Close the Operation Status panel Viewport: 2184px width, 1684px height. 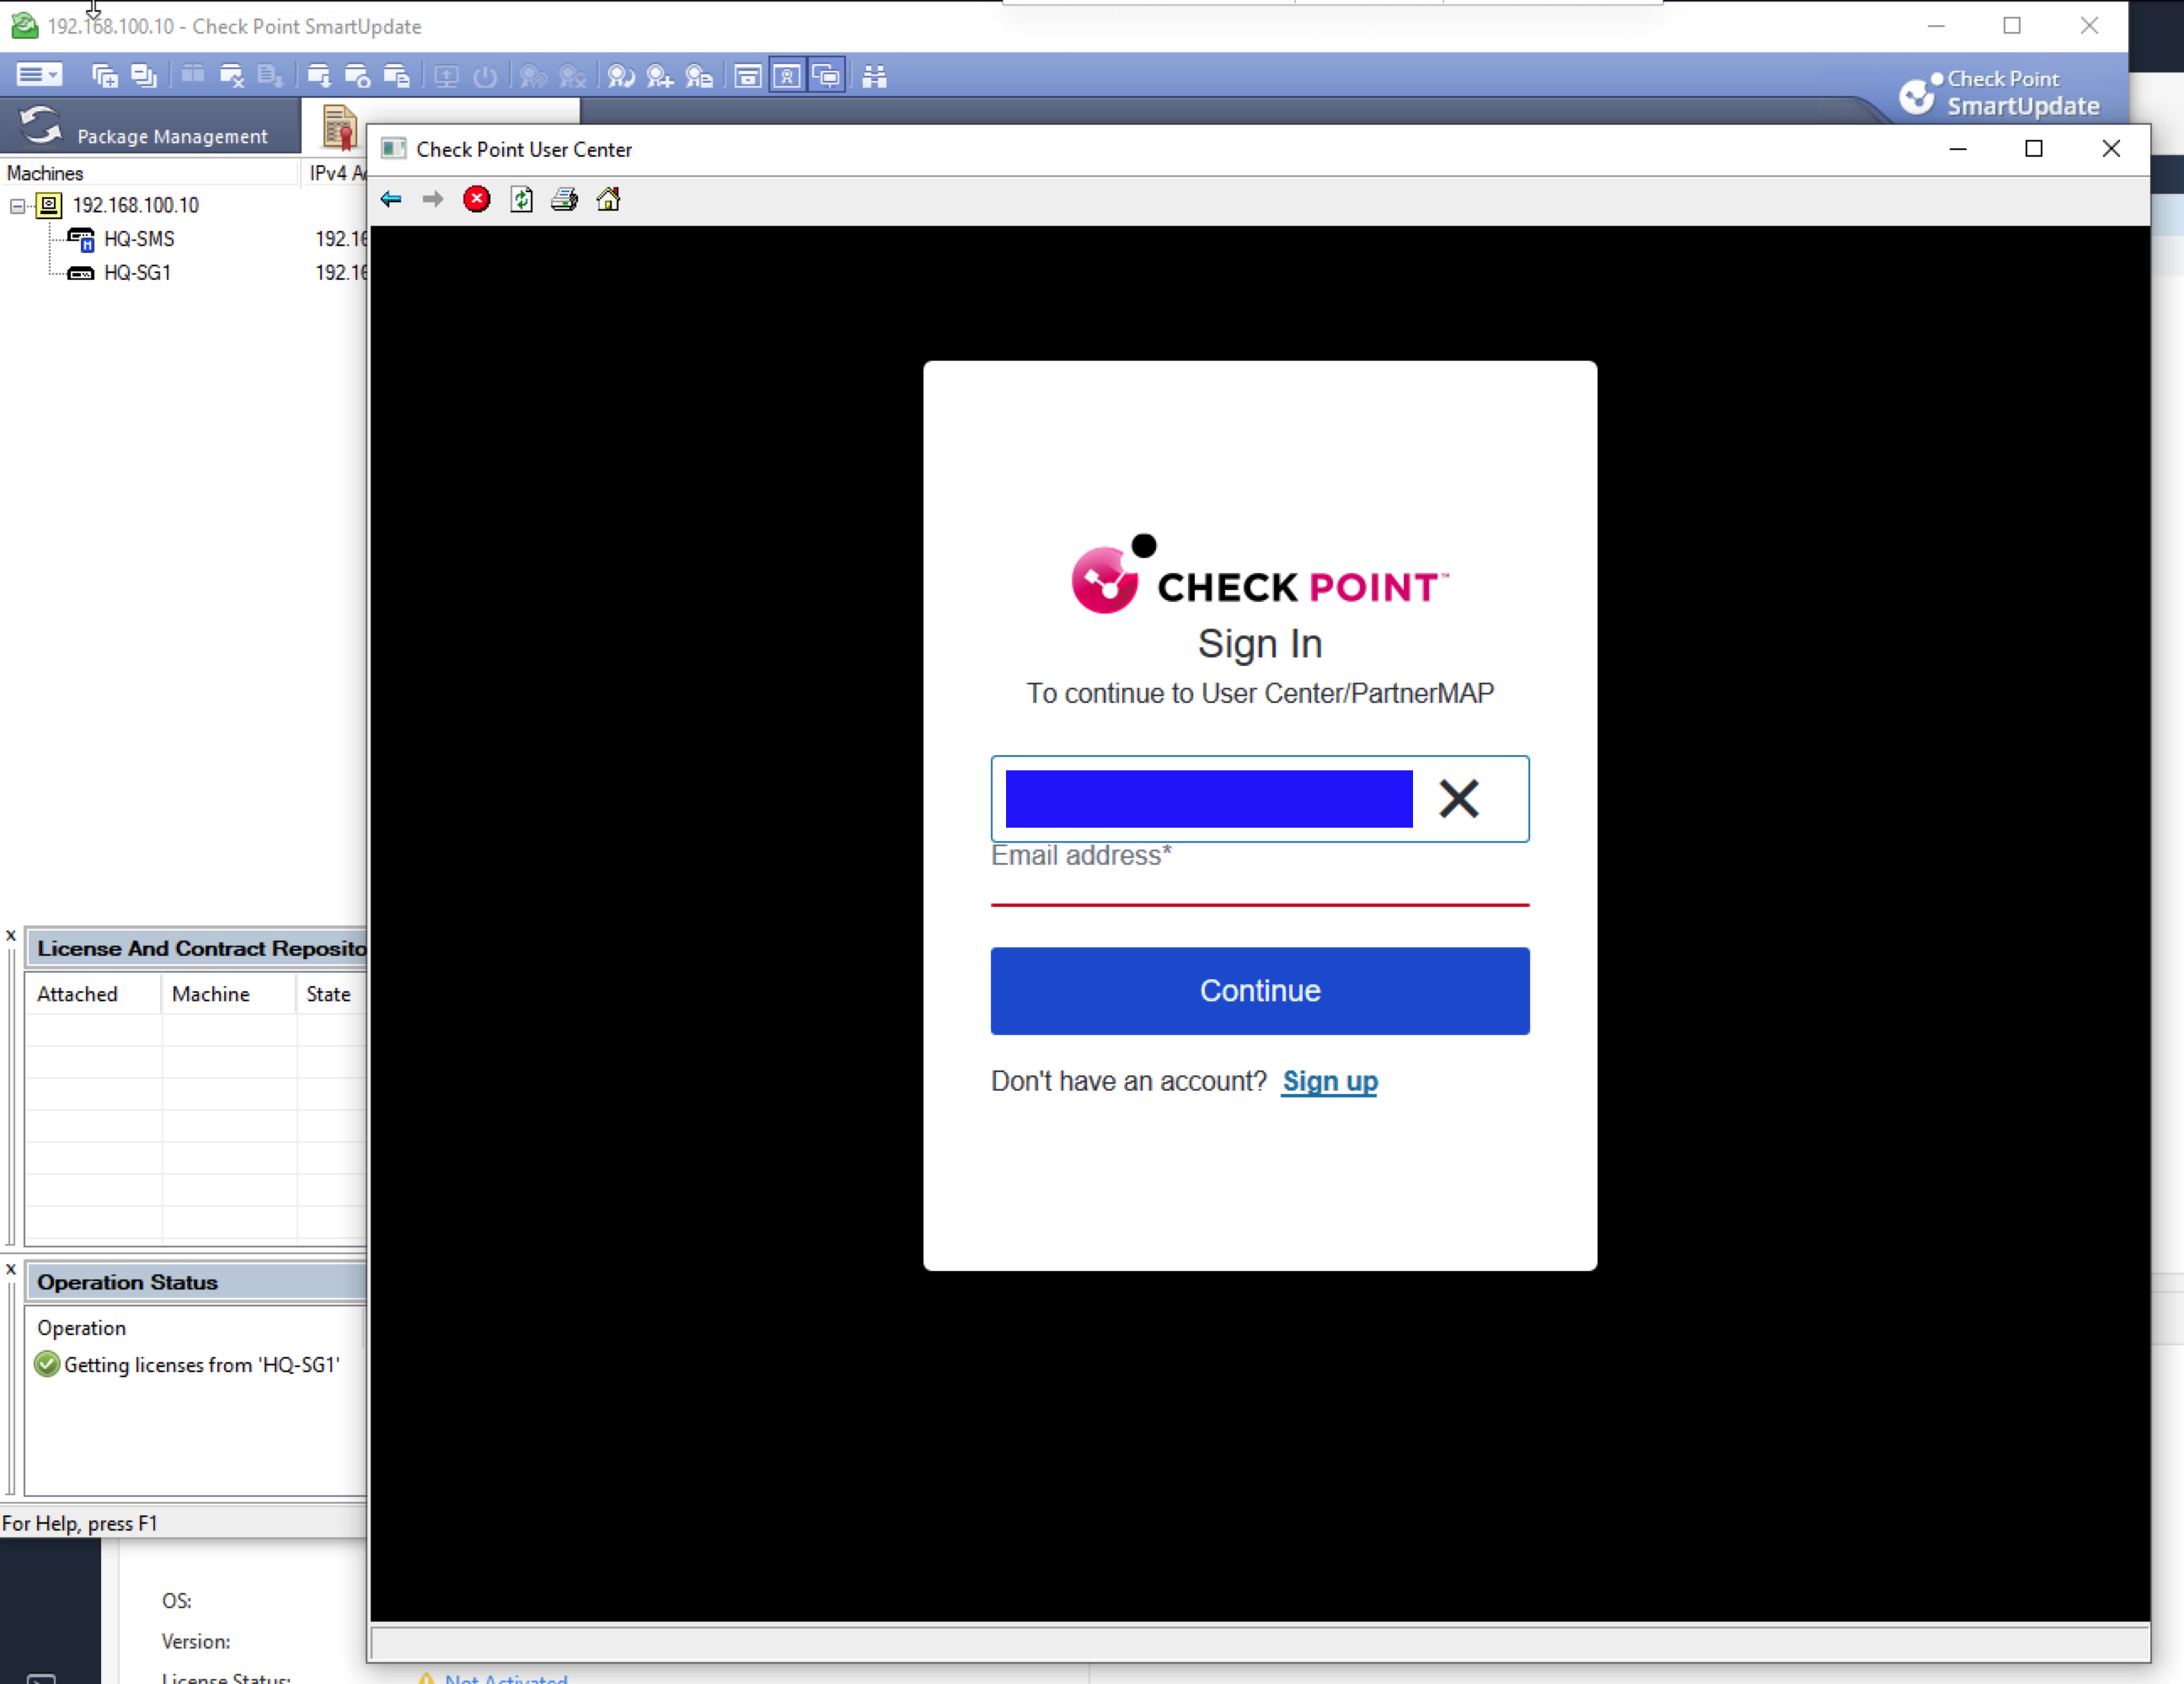point(11,1268)
